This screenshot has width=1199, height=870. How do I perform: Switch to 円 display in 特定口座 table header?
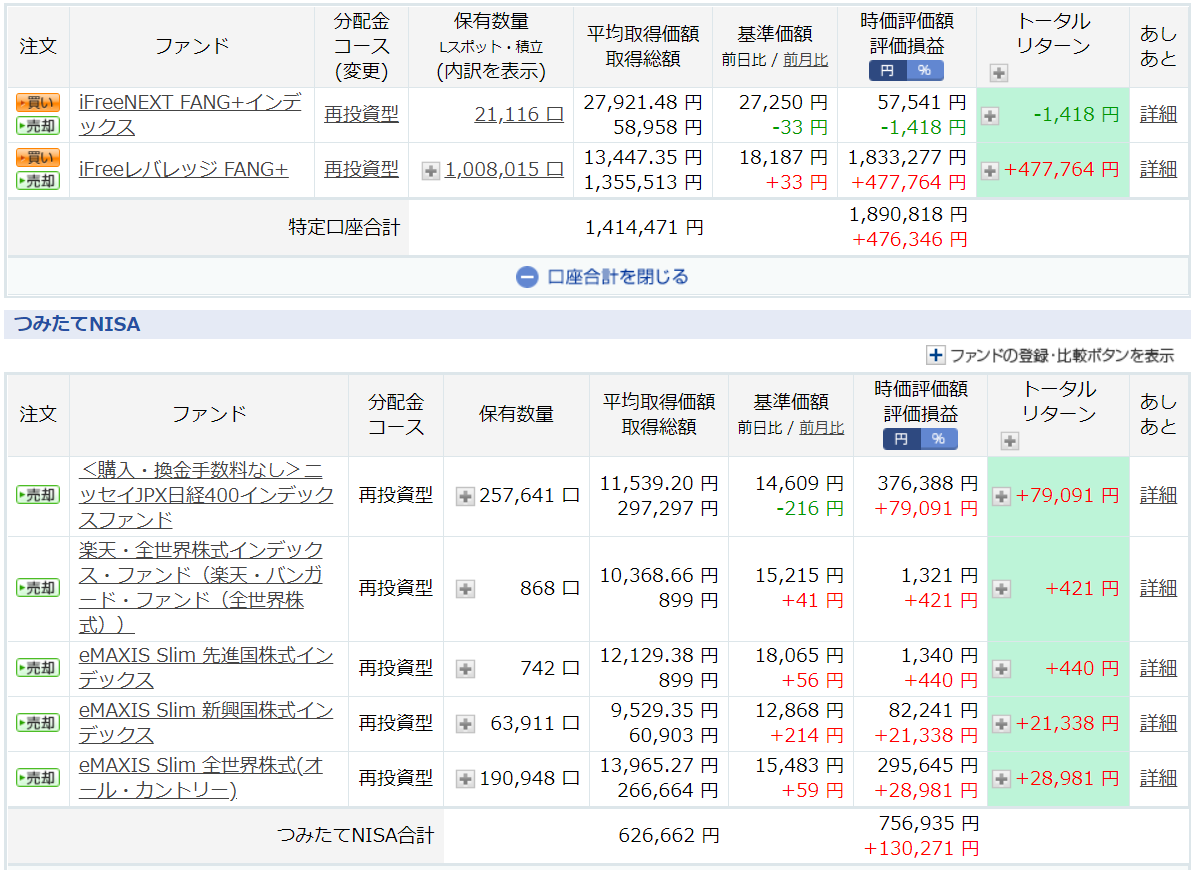(x=887, y=70)
